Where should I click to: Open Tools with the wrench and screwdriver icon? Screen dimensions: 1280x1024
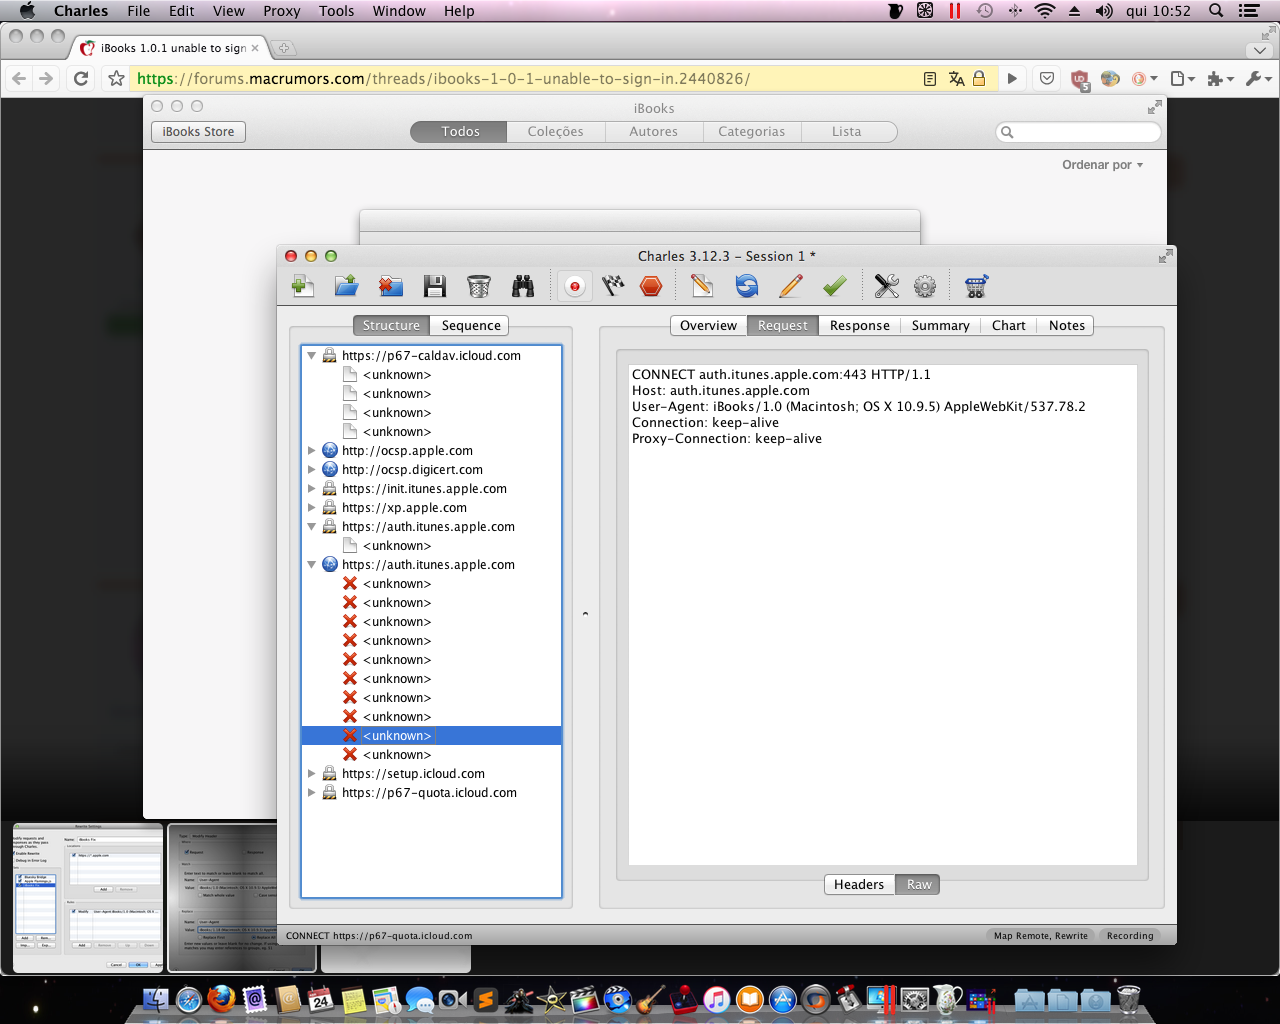(887, 286)
